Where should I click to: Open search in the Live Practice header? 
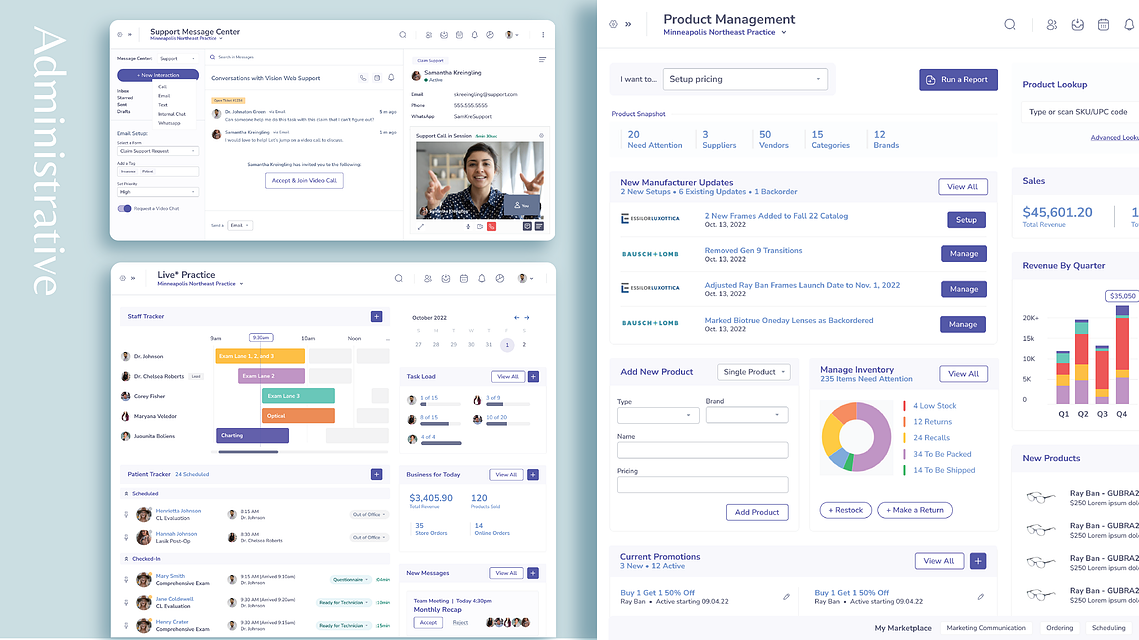(399, 278)
